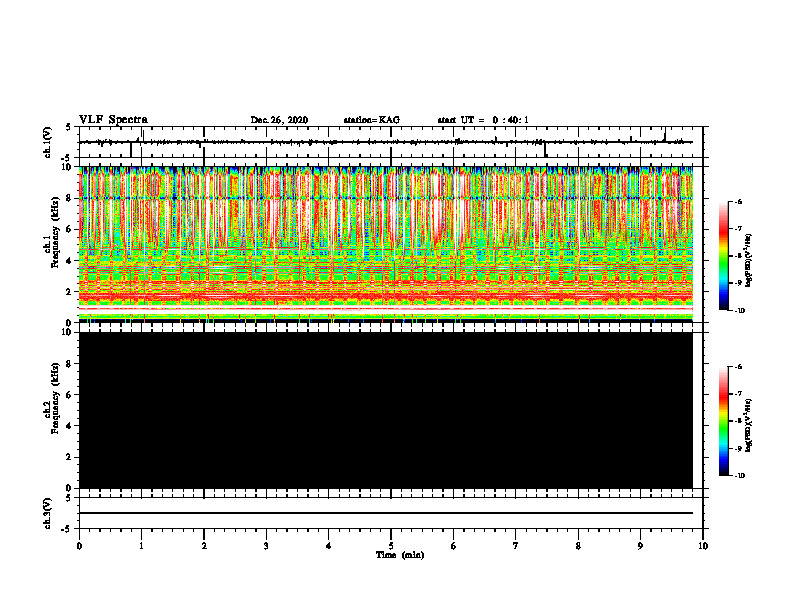
Task: Click time axis tick label "2"
Action: pyautogui.click(x=204, y=546)
